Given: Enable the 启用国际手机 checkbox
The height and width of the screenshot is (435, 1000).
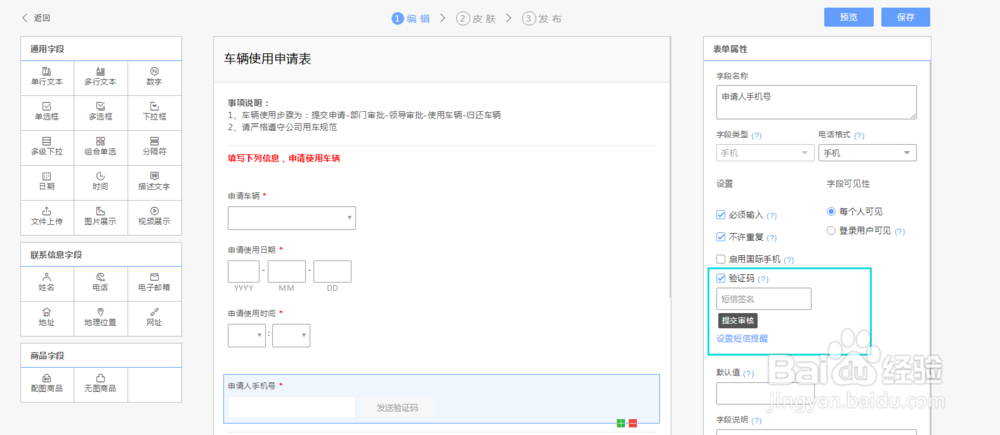Looking at the screenshot, I should (x=721, y=260).
